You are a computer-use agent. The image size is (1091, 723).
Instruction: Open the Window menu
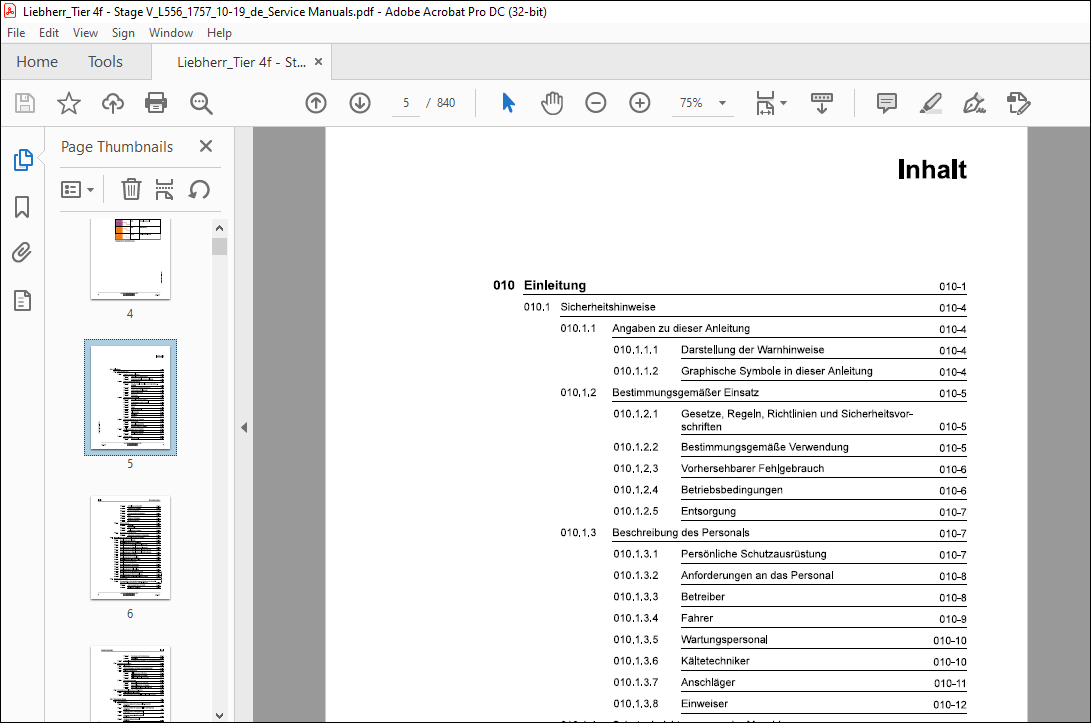click(x=170, y=33)
